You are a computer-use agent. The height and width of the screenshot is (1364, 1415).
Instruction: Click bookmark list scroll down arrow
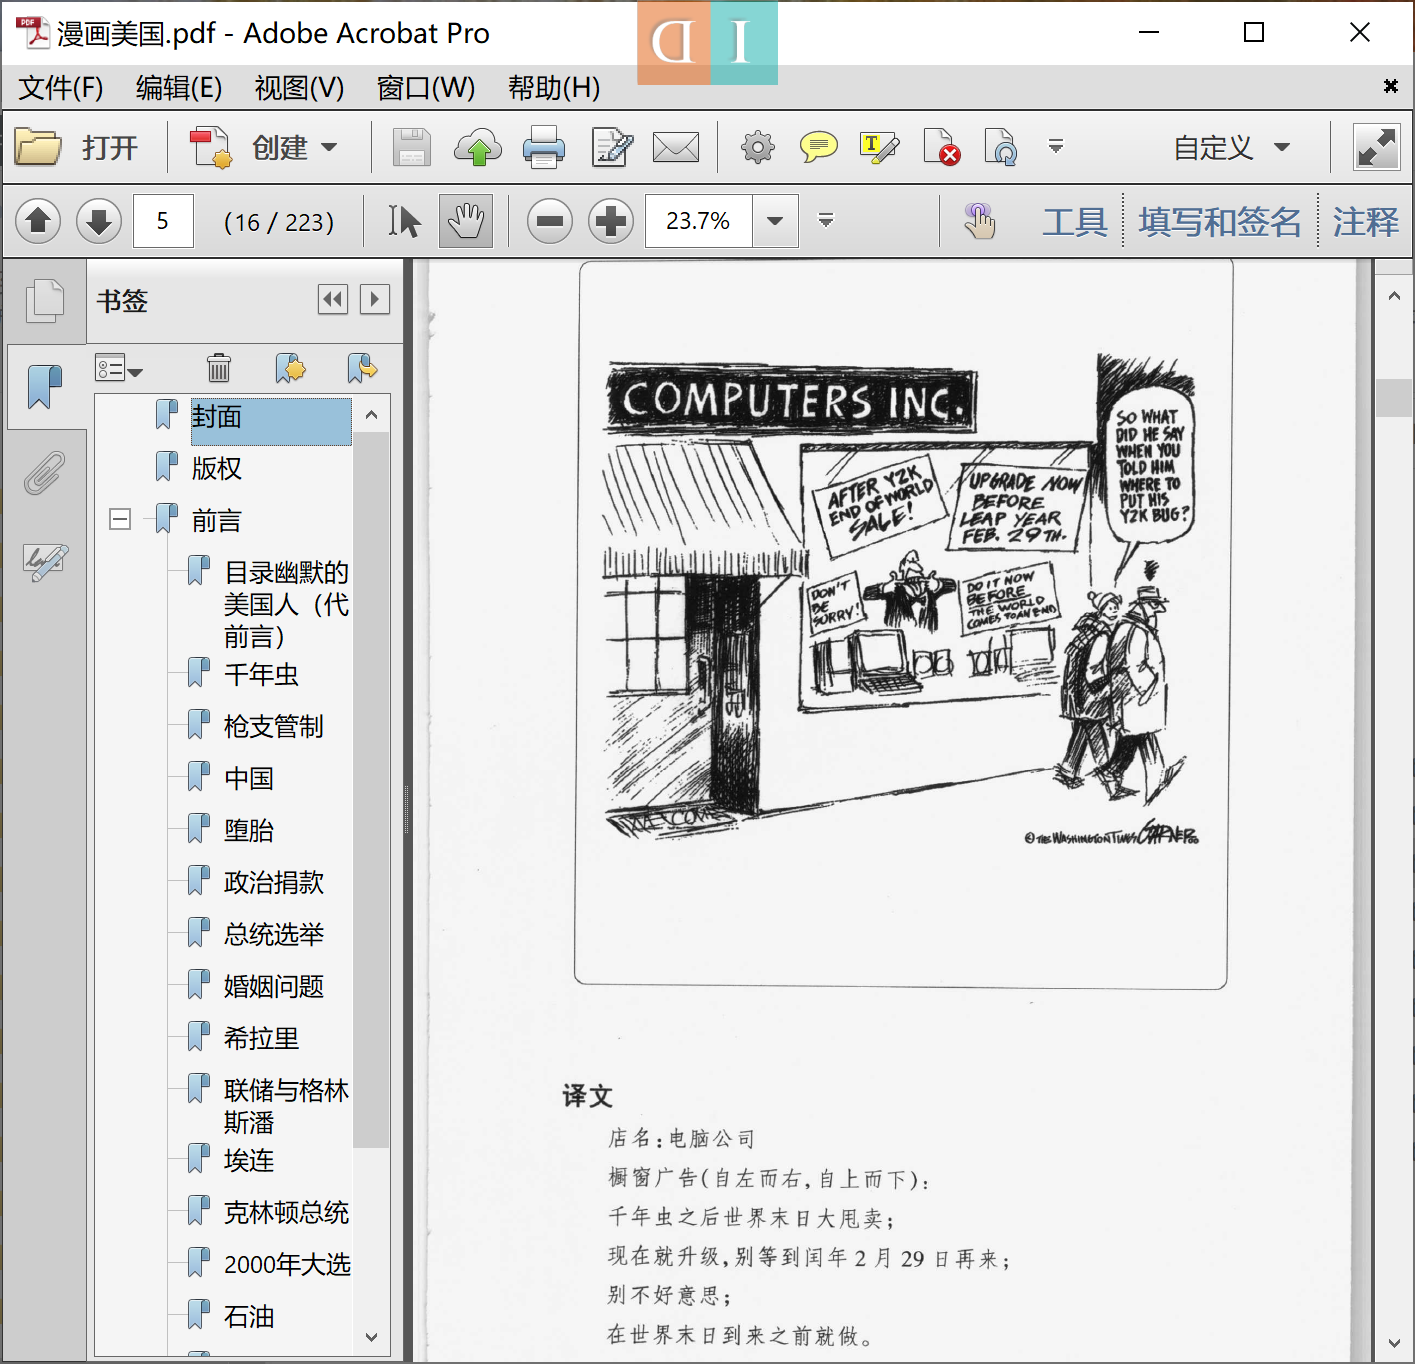click(x=372, y=1337)
